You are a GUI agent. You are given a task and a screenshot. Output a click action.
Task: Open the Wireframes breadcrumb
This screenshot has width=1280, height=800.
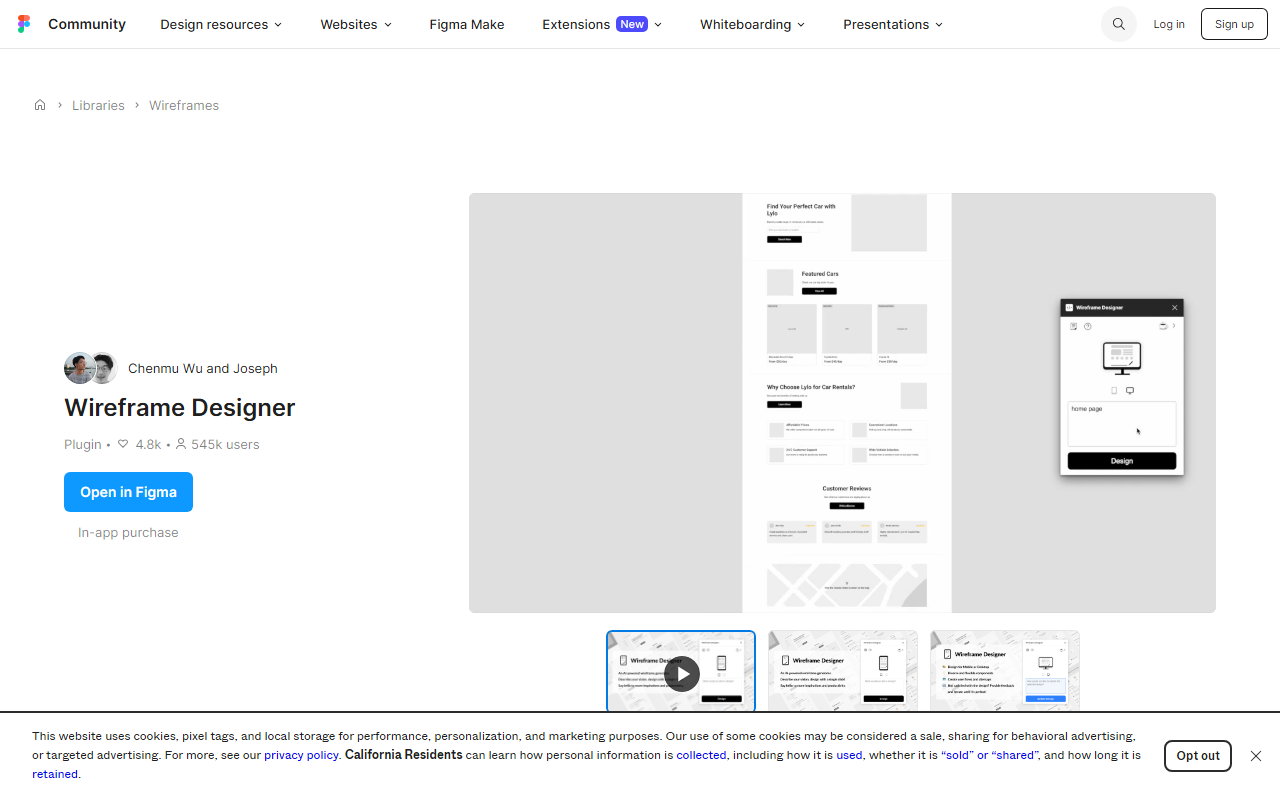tap(184, 105)
